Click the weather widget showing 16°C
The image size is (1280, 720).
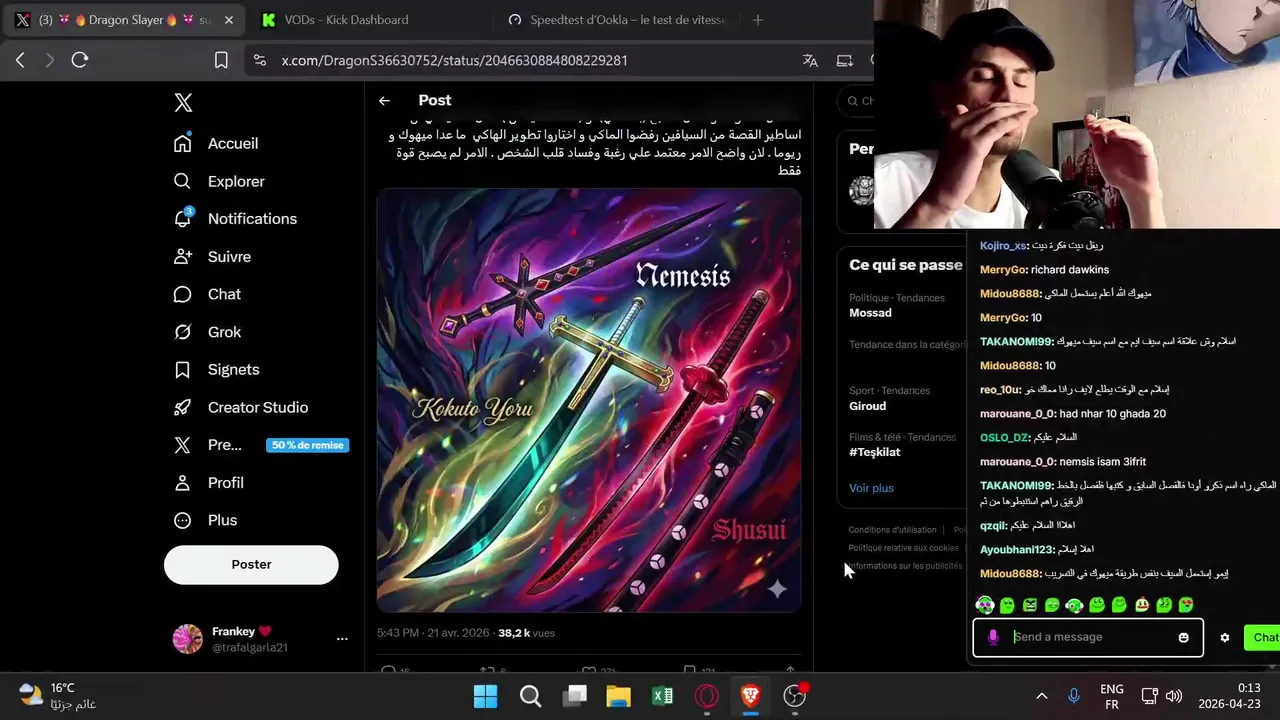click(60, 696)
